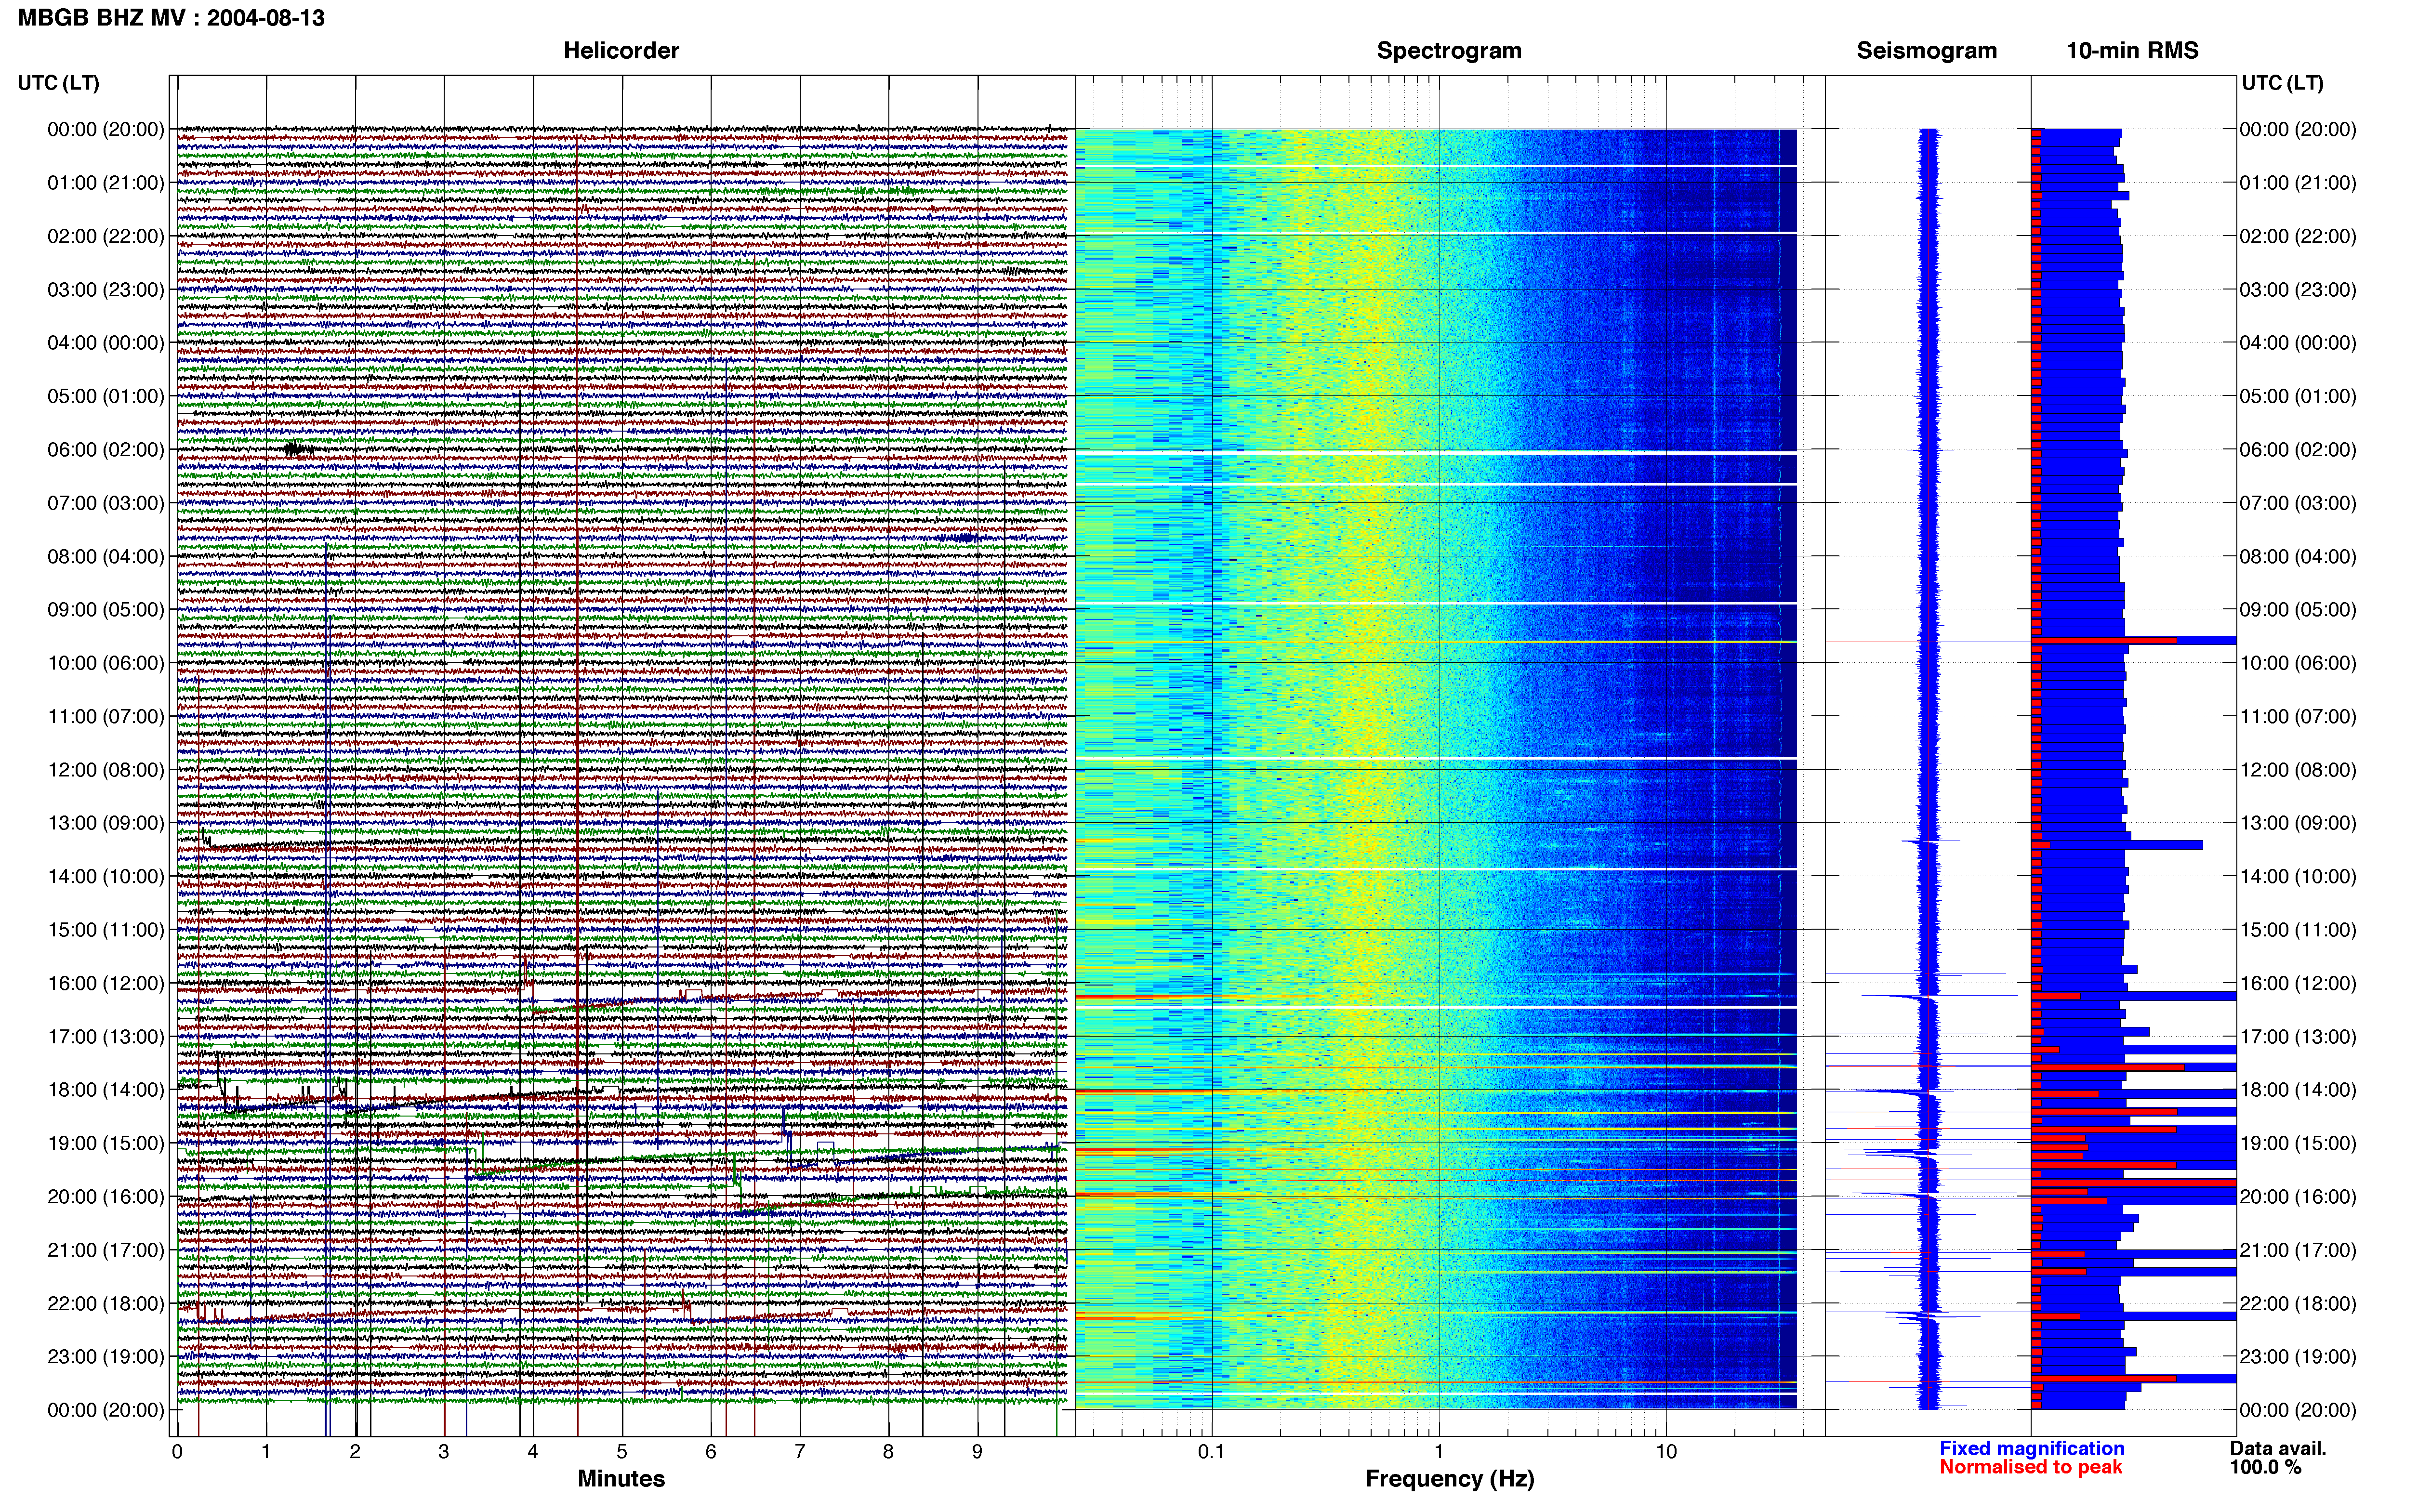The width and height of the screenshot is (2418, 1512).
Task: Click the '100.0 %' data availability value
Action: tap(2265, 1468)
